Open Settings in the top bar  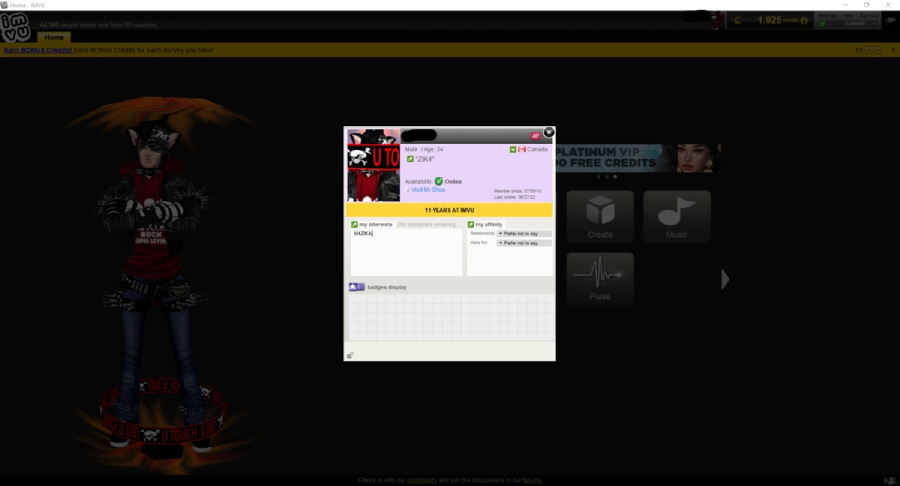(x=828, y=15)
